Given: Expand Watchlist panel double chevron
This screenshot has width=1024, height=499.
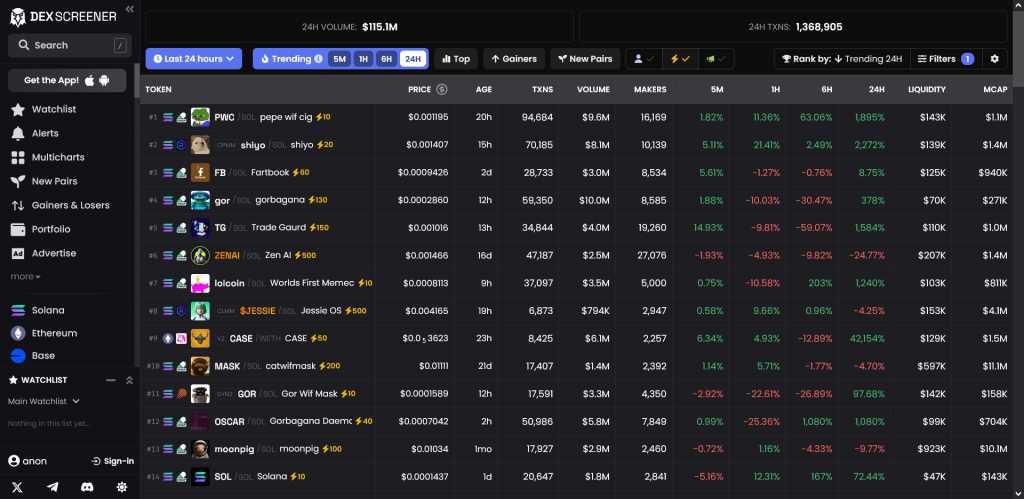Looking at the screenshot, I should click(x=129, y=380).
